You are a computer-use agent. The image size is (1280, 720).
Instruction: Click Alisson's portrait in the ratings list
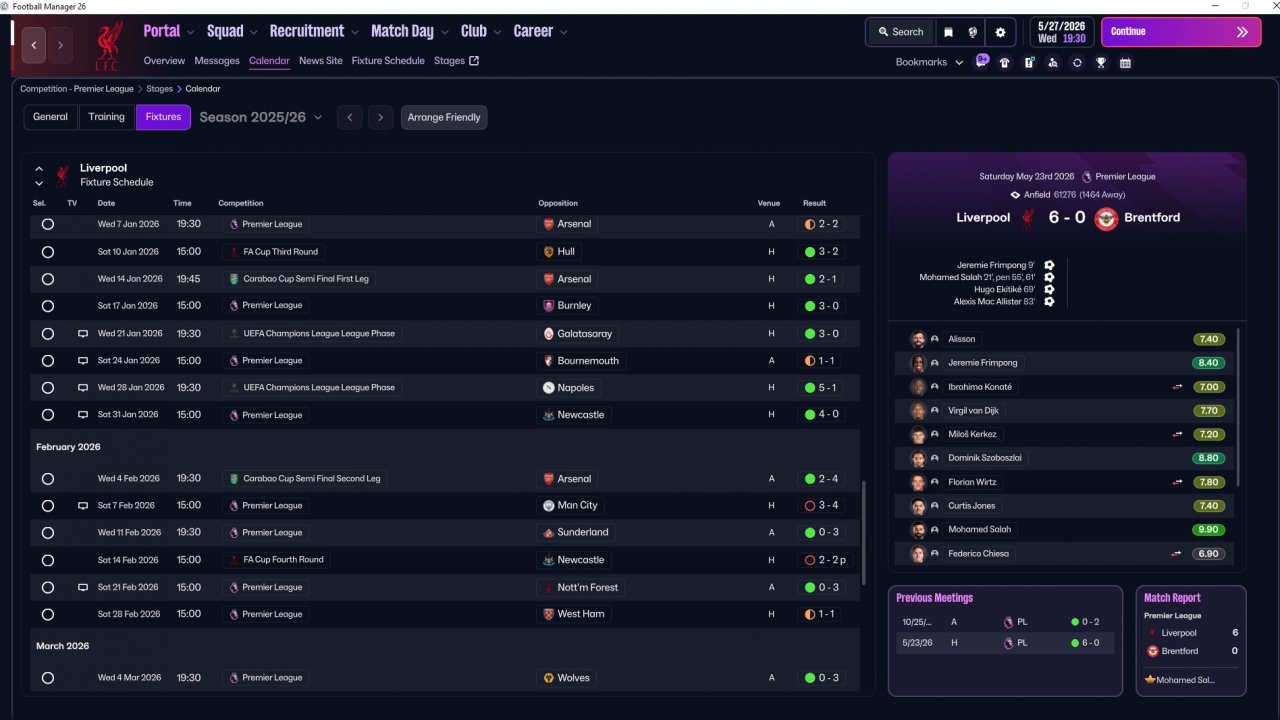point(918,339)
